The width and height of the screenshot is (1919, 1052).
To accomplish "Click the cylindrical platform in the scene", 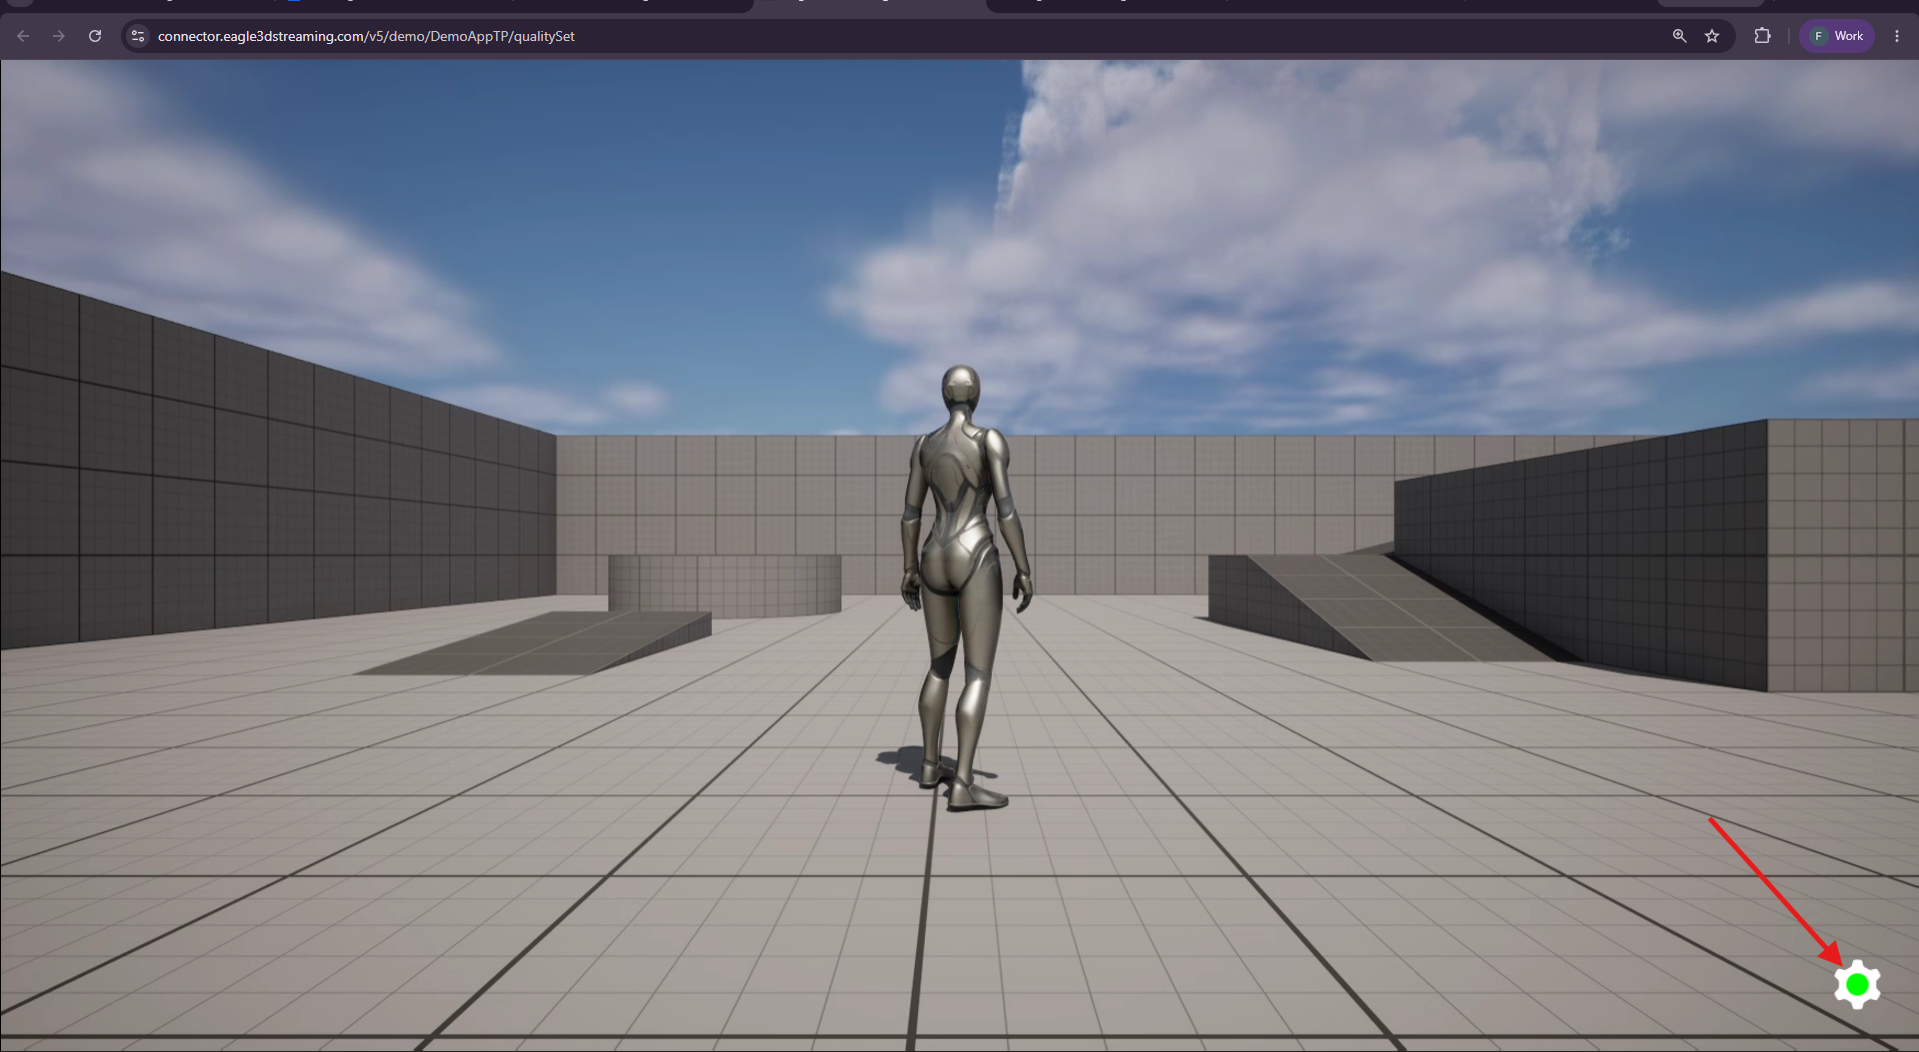I will pyautogui.click(x=724, y=585).
